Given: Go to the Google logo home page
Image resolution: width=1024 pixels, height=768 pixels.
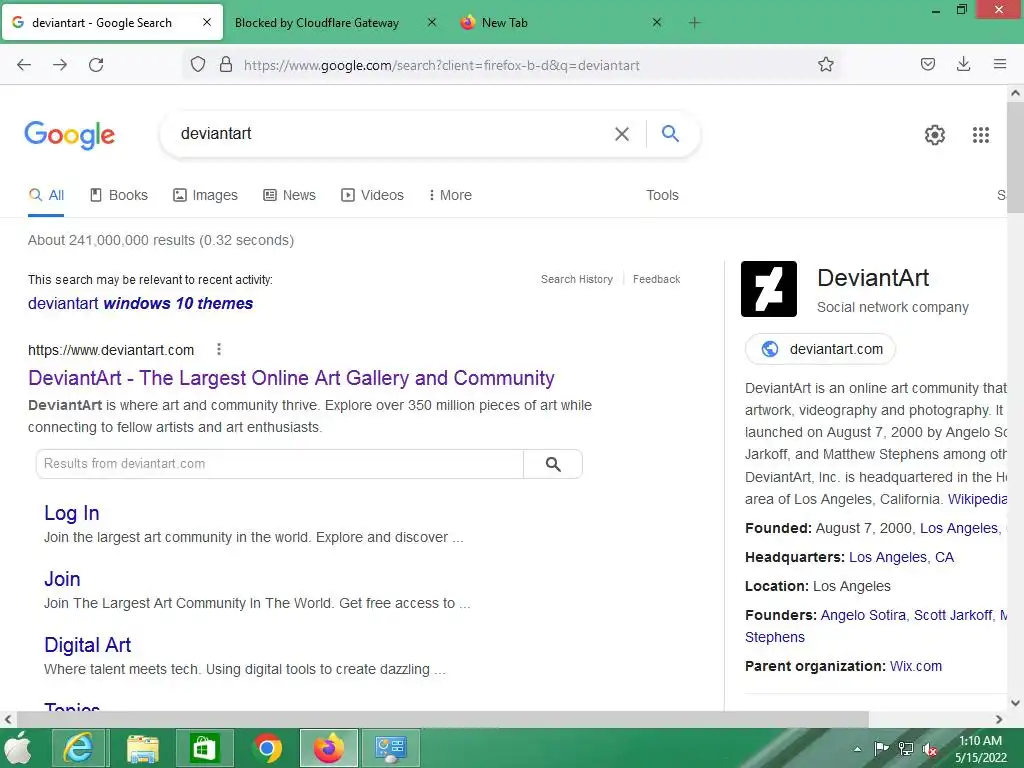Looking at the screenshot, I should (70, 135).
